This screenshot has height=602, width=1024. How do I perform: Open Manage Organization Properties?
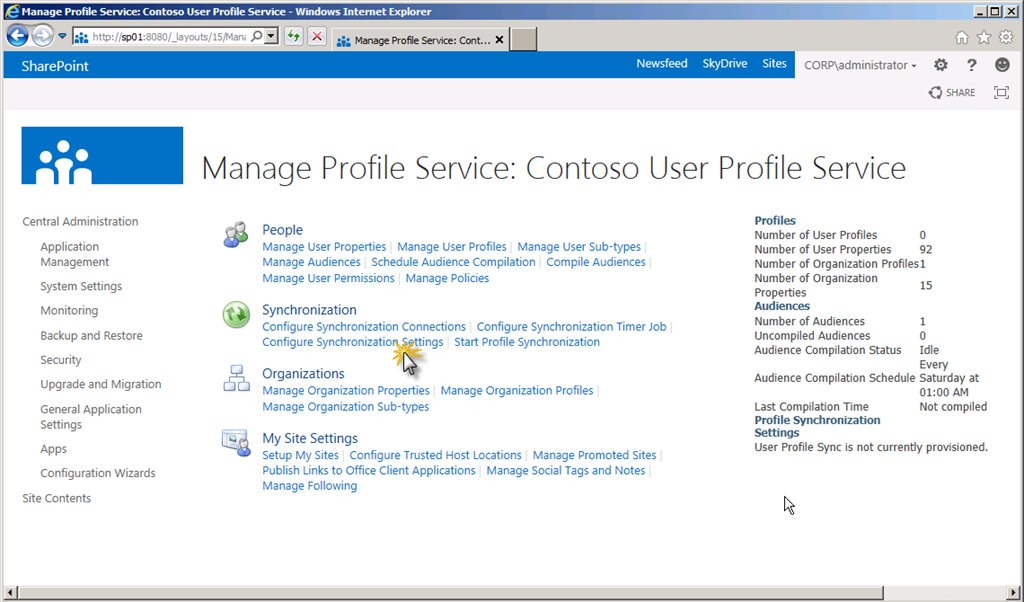pyautogui.click(x=346, y=390)
